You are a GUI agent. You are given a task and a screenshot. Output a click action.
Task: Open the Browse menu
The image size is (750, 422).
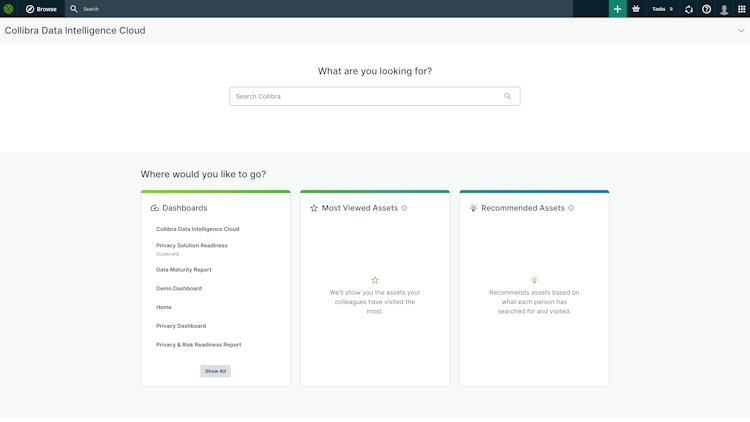[x=41, y=9]
